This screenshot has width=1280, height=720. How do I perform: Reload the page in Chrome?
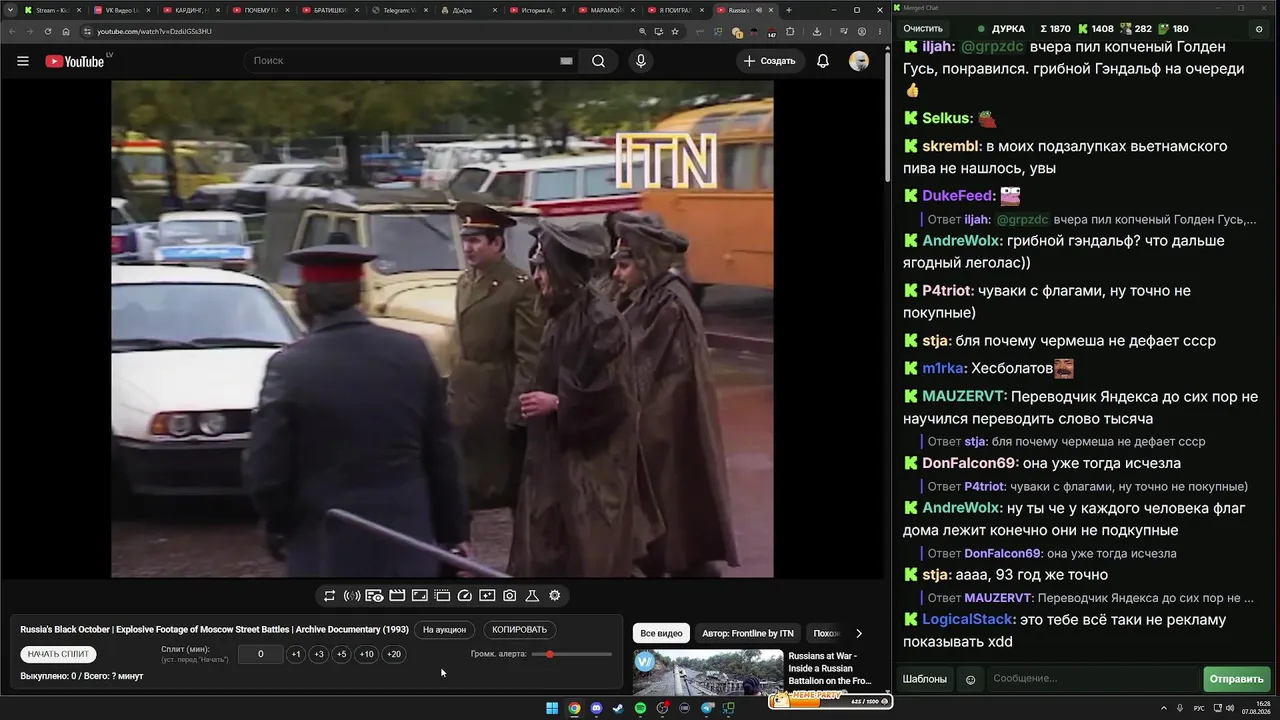[47, 31]
